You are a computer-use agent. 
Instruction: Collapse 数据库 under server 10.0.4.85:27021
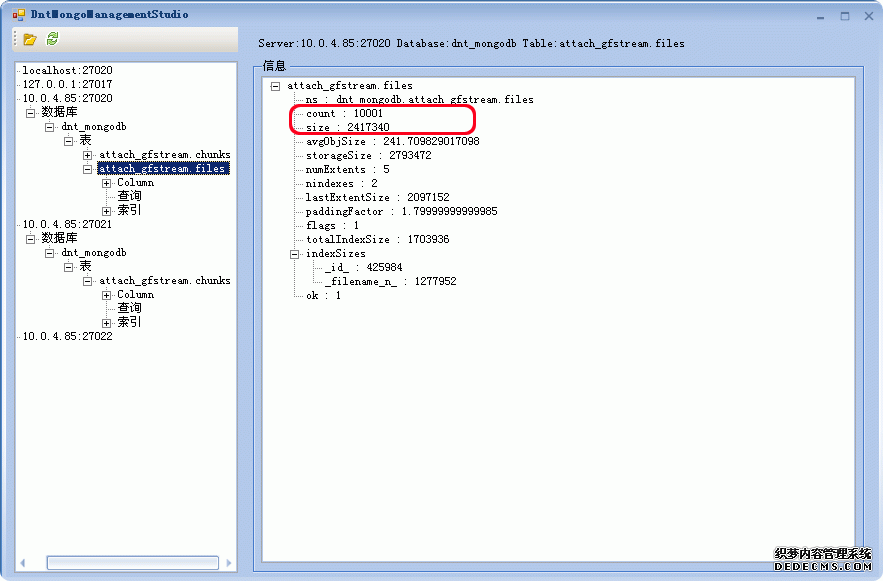[x=31, y=239]
